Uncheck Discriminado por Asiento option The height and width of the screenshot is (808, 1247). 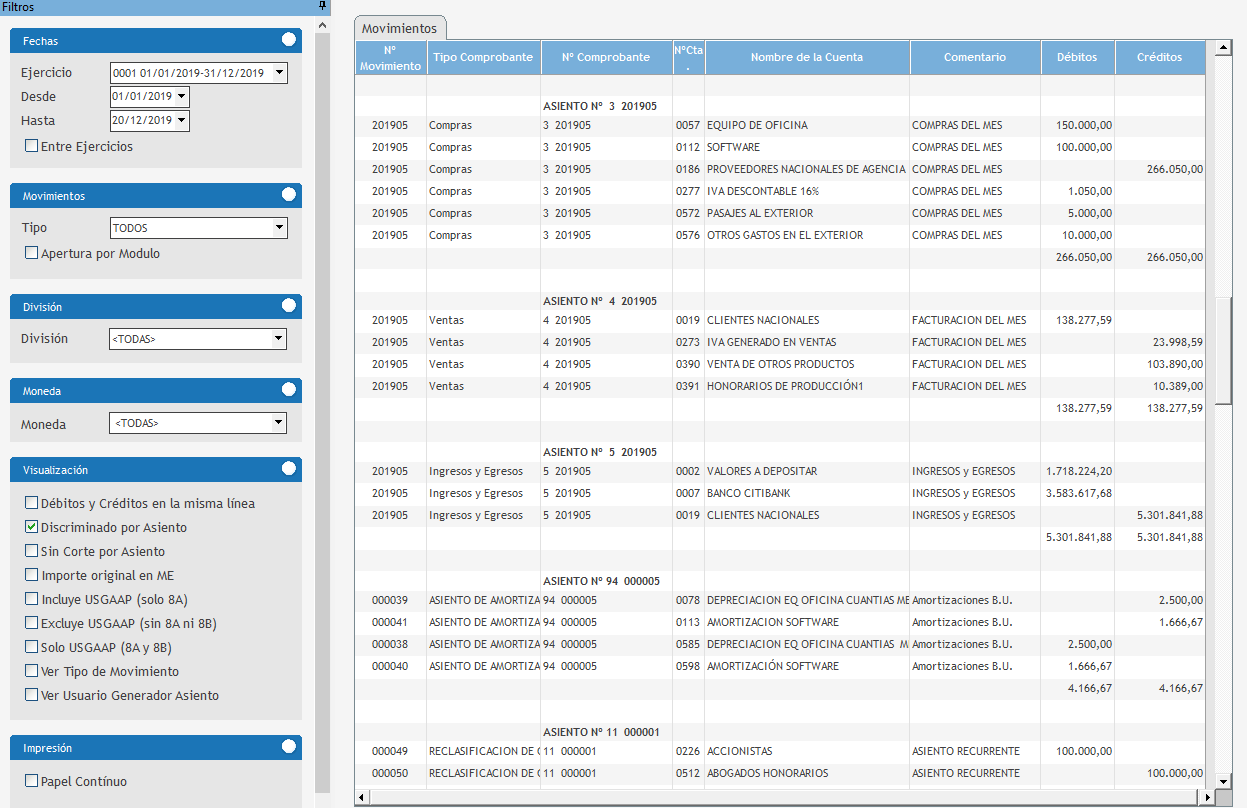click(x=32, y=527)
